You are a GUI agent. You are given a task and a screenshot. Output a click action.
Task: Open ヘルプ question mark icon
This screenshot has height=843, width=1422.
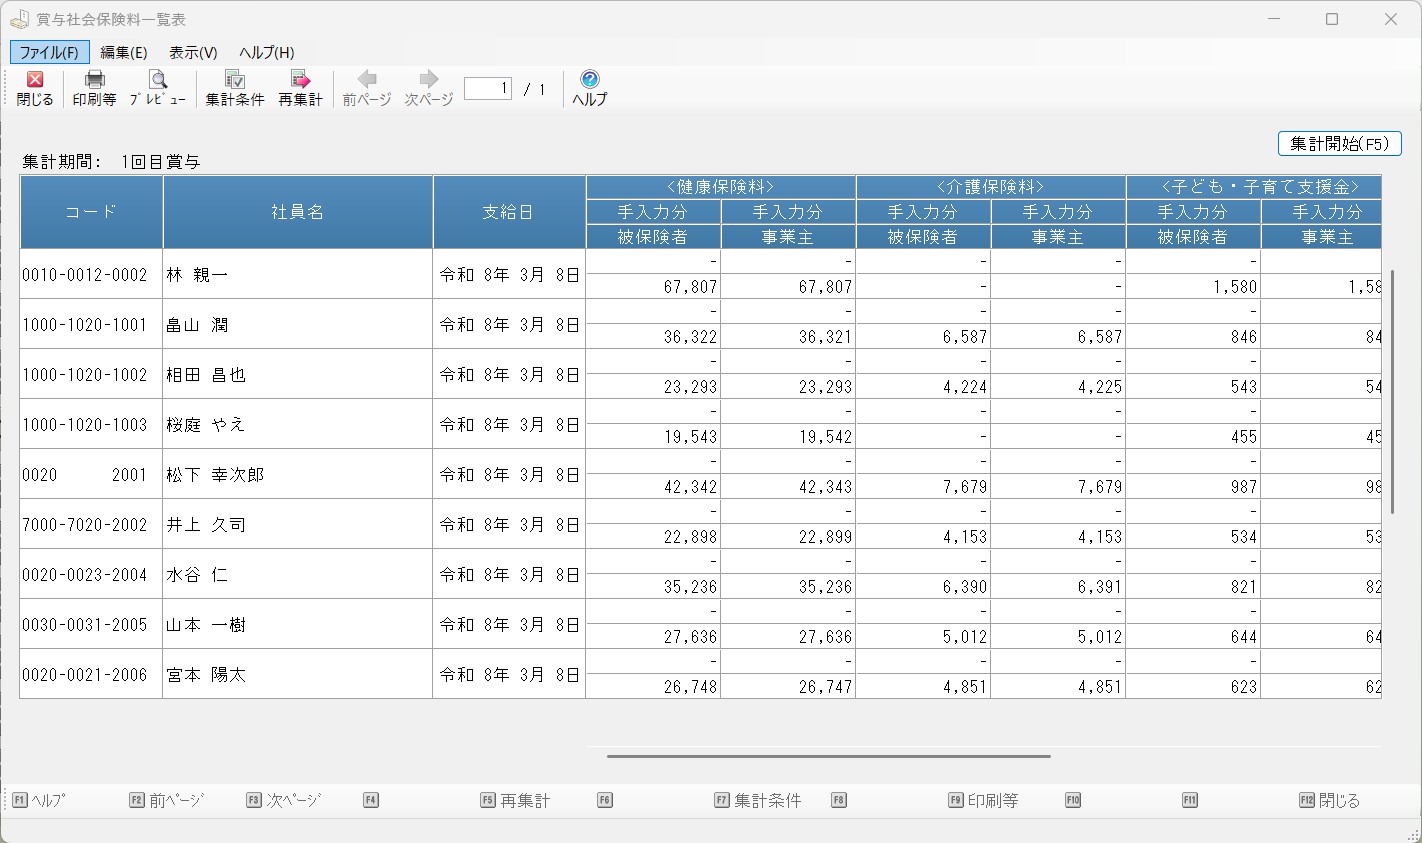point(589,80)
